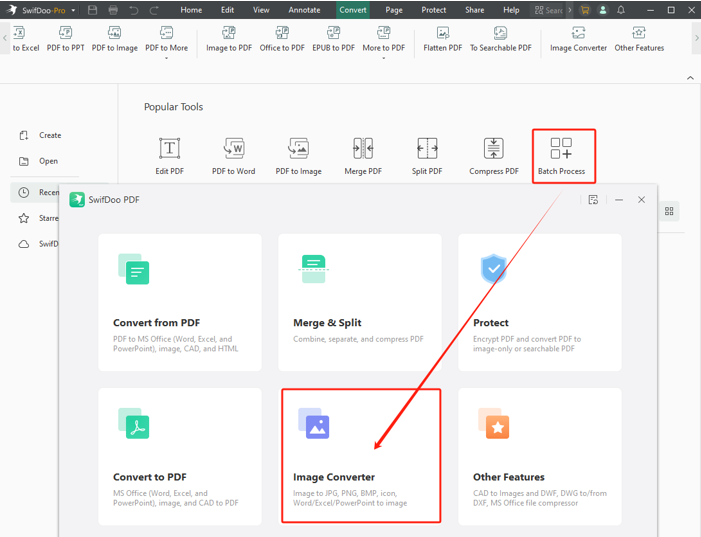Launch PDF to Word popular tool
The height and width of the screenshot is (537, 701).
click(233, 156)
